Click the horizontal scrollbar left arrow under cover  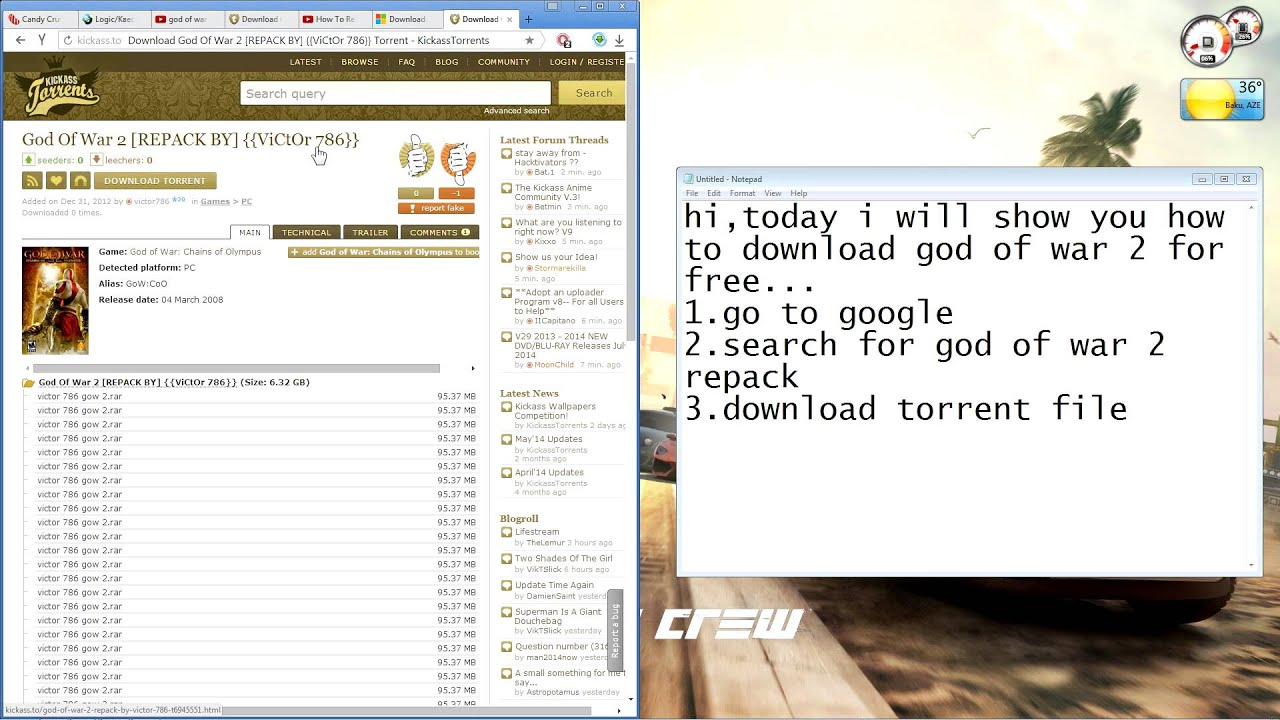(x=27, y=368)
